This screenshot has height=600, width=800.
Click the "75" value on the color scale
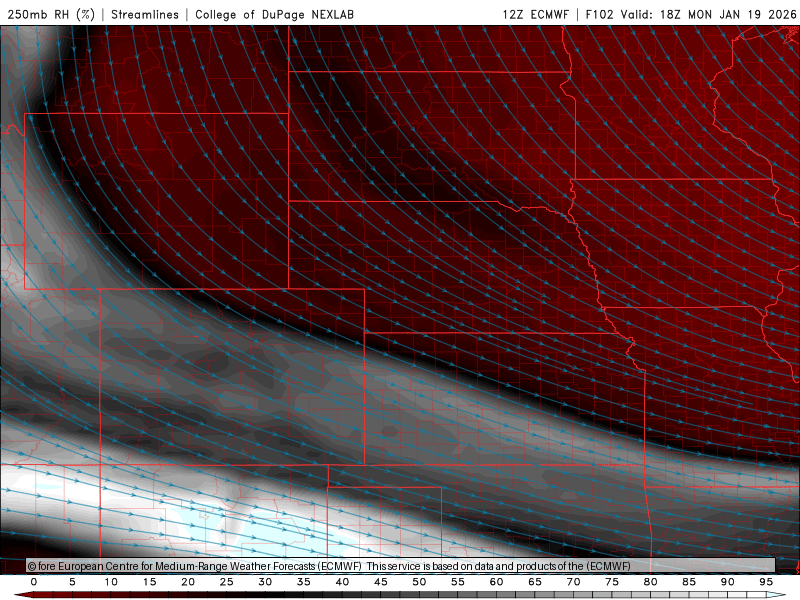[x=612, y=582]
